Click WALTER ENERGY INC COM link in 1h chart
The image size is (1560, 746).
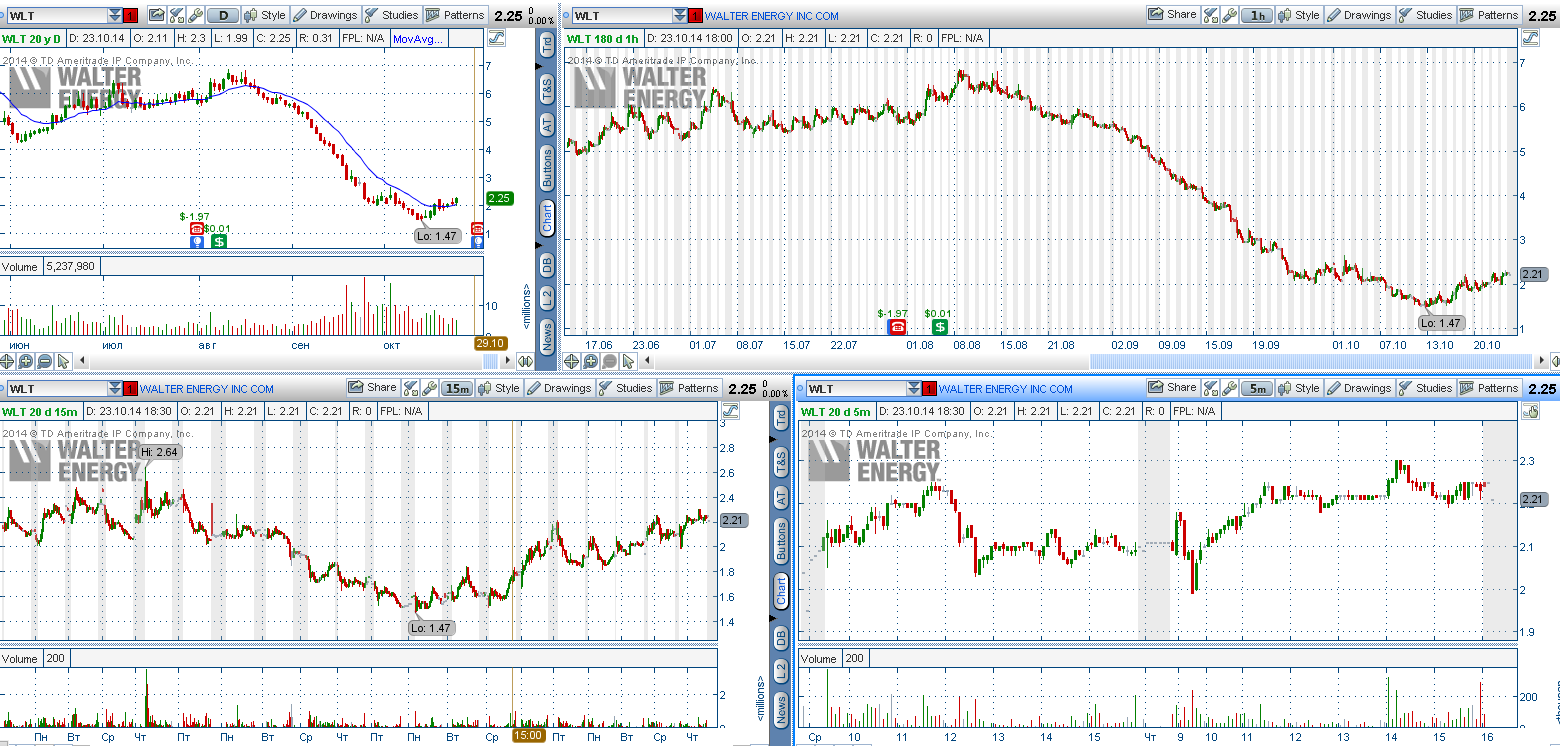click(x=772, y=16)
